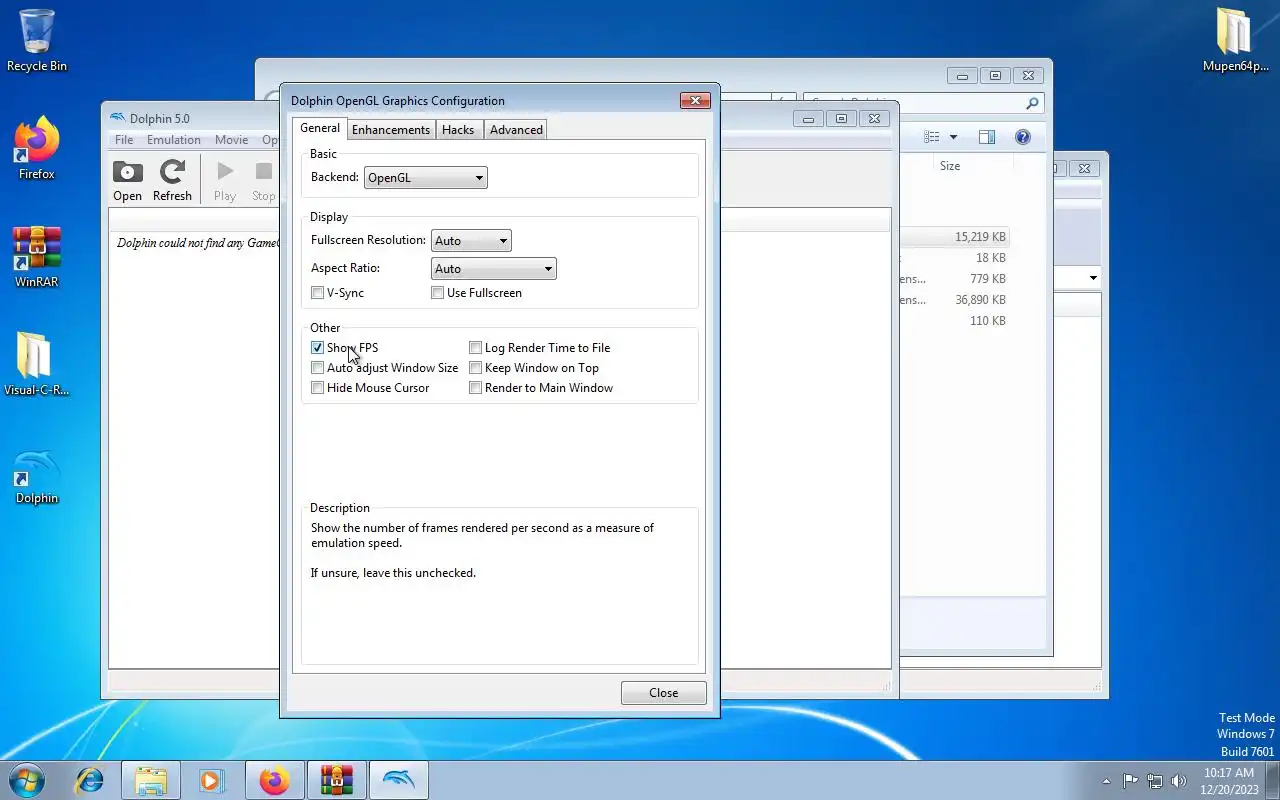Screen dimensions: 1280x800
Task: Switch to the Advanced tab
Action: pyautogui.click(x=516, y=130)
